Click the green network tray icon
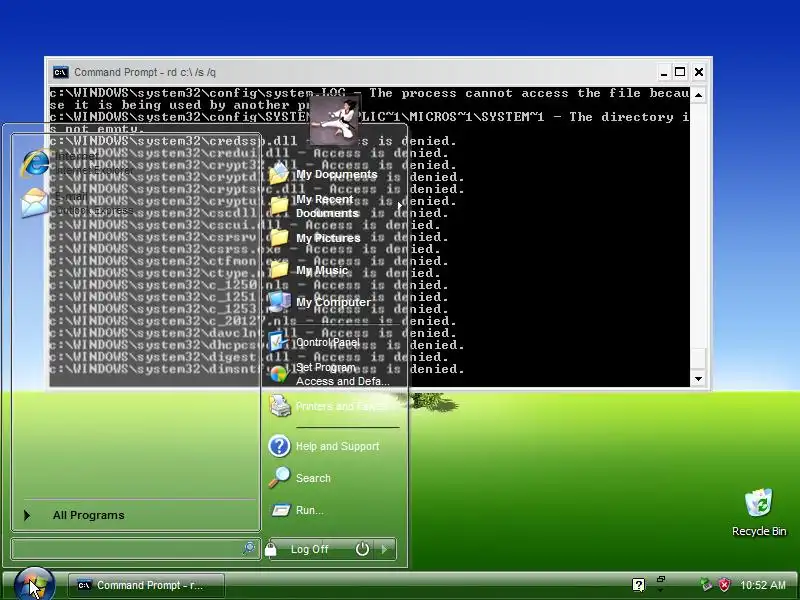Image resolution: width=800 pixels, height=600 pixels. coord(706,585)
